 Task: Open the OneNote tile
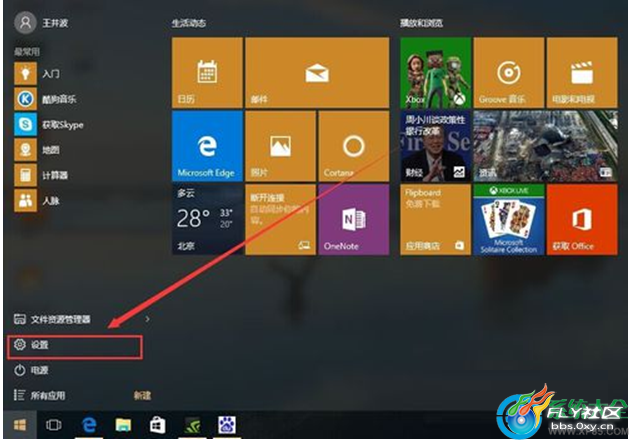(354, 219)
